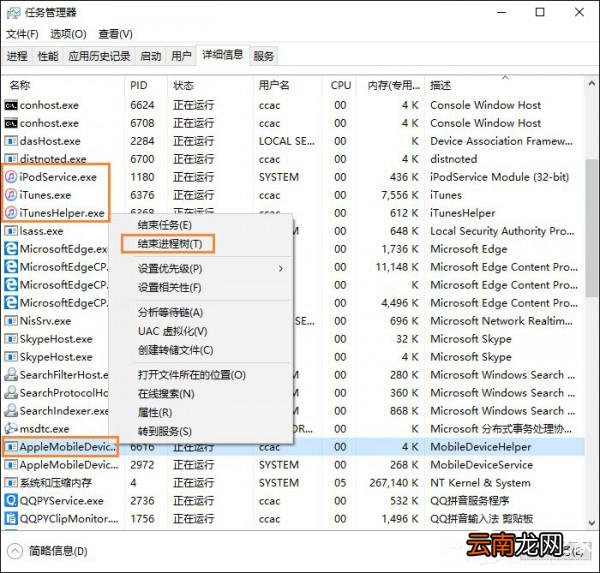Sort by the 状态 column header
Viewport: 600px width, 573px height.
(x=210, y=85)
